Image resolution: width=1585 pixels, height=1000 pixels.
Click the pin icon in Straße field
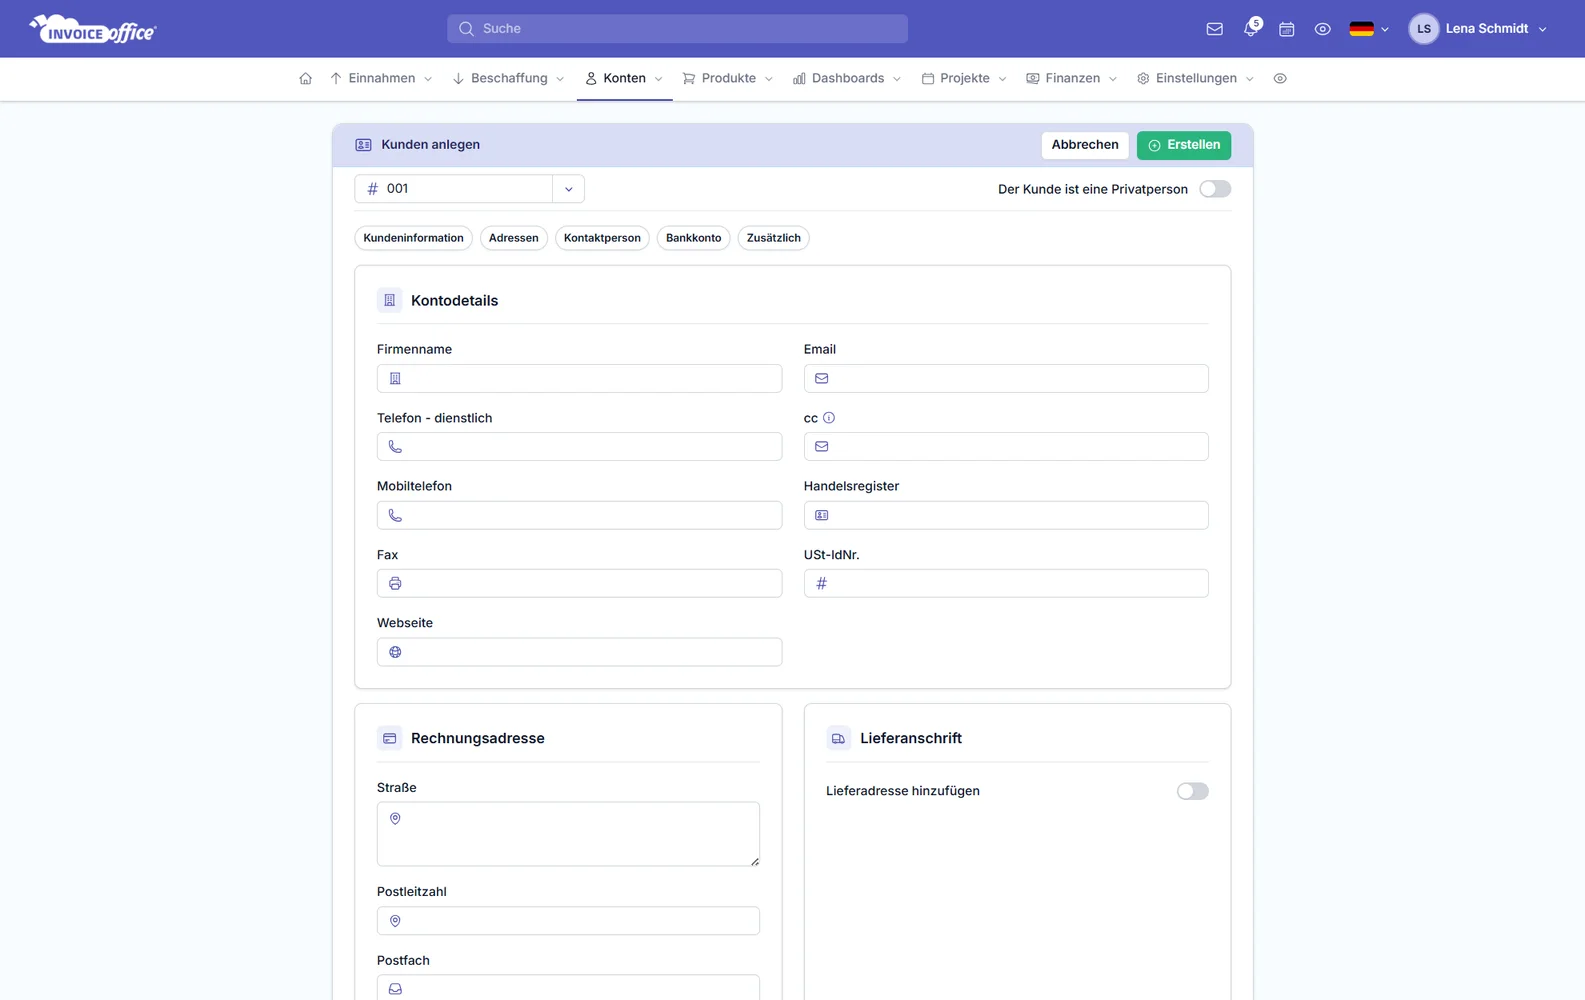395,819
